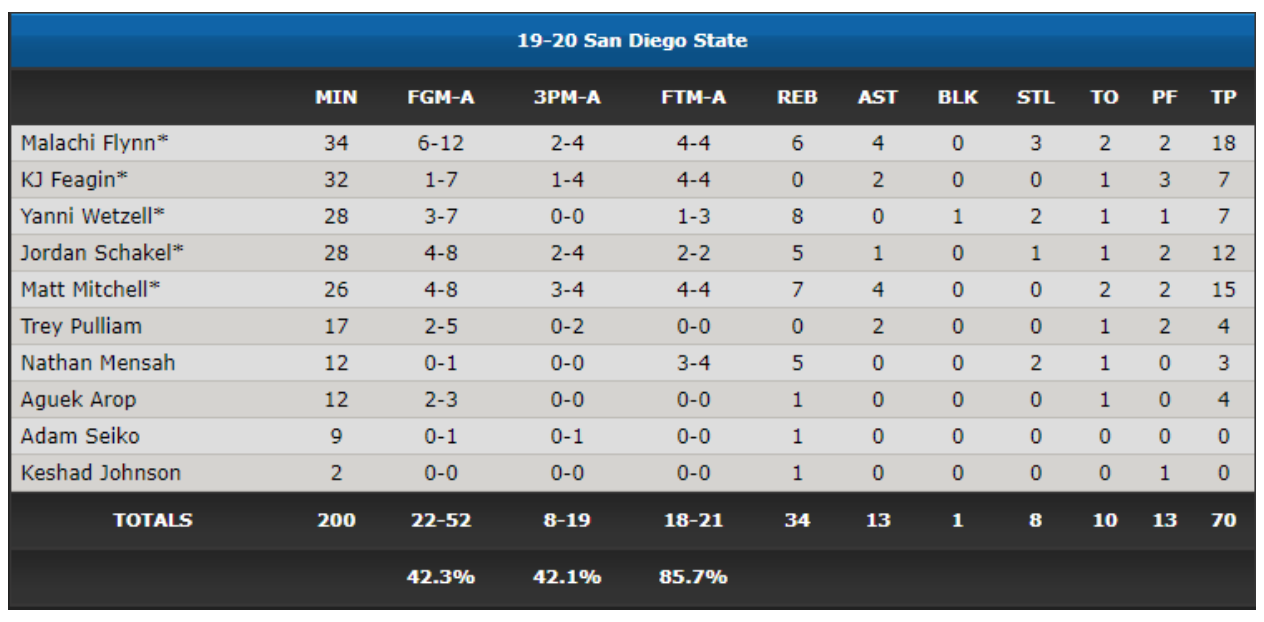The height and width of the screenshot is (622, 1264).
Task: Click the FTM-A column header
Action: click(x=693, y=97)
